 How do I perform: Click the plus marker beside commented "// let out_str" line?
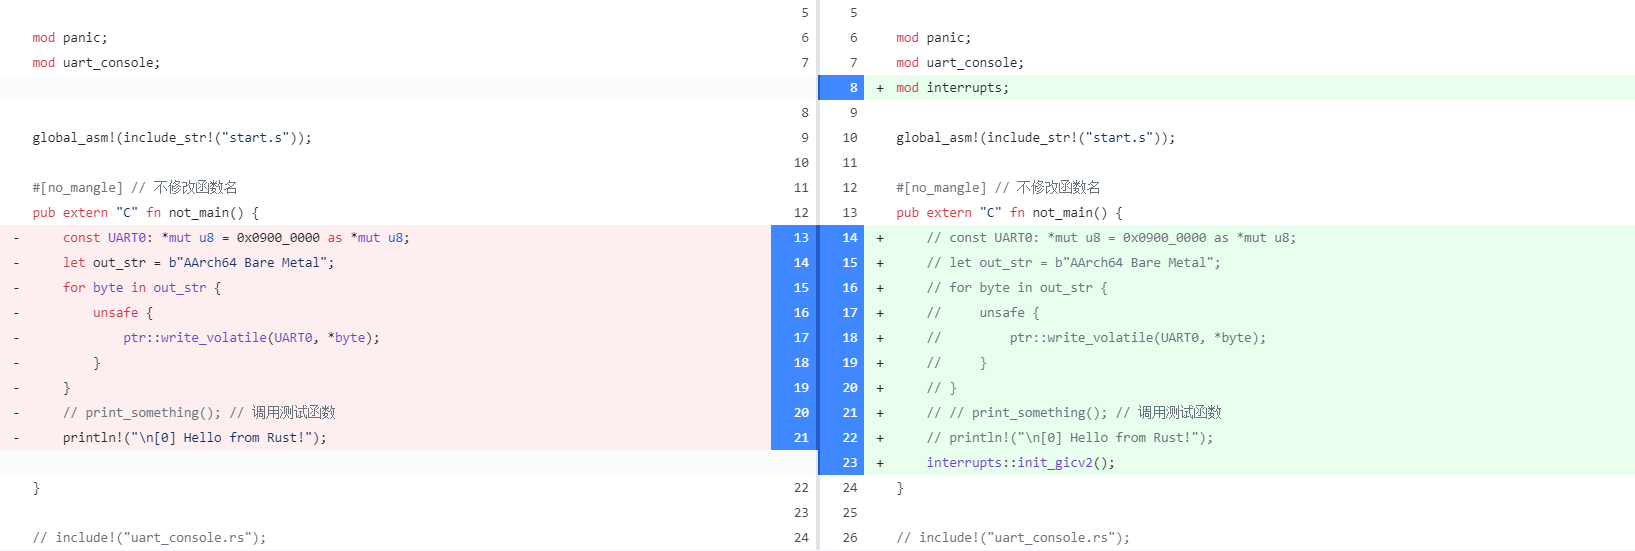coord(880,263)
